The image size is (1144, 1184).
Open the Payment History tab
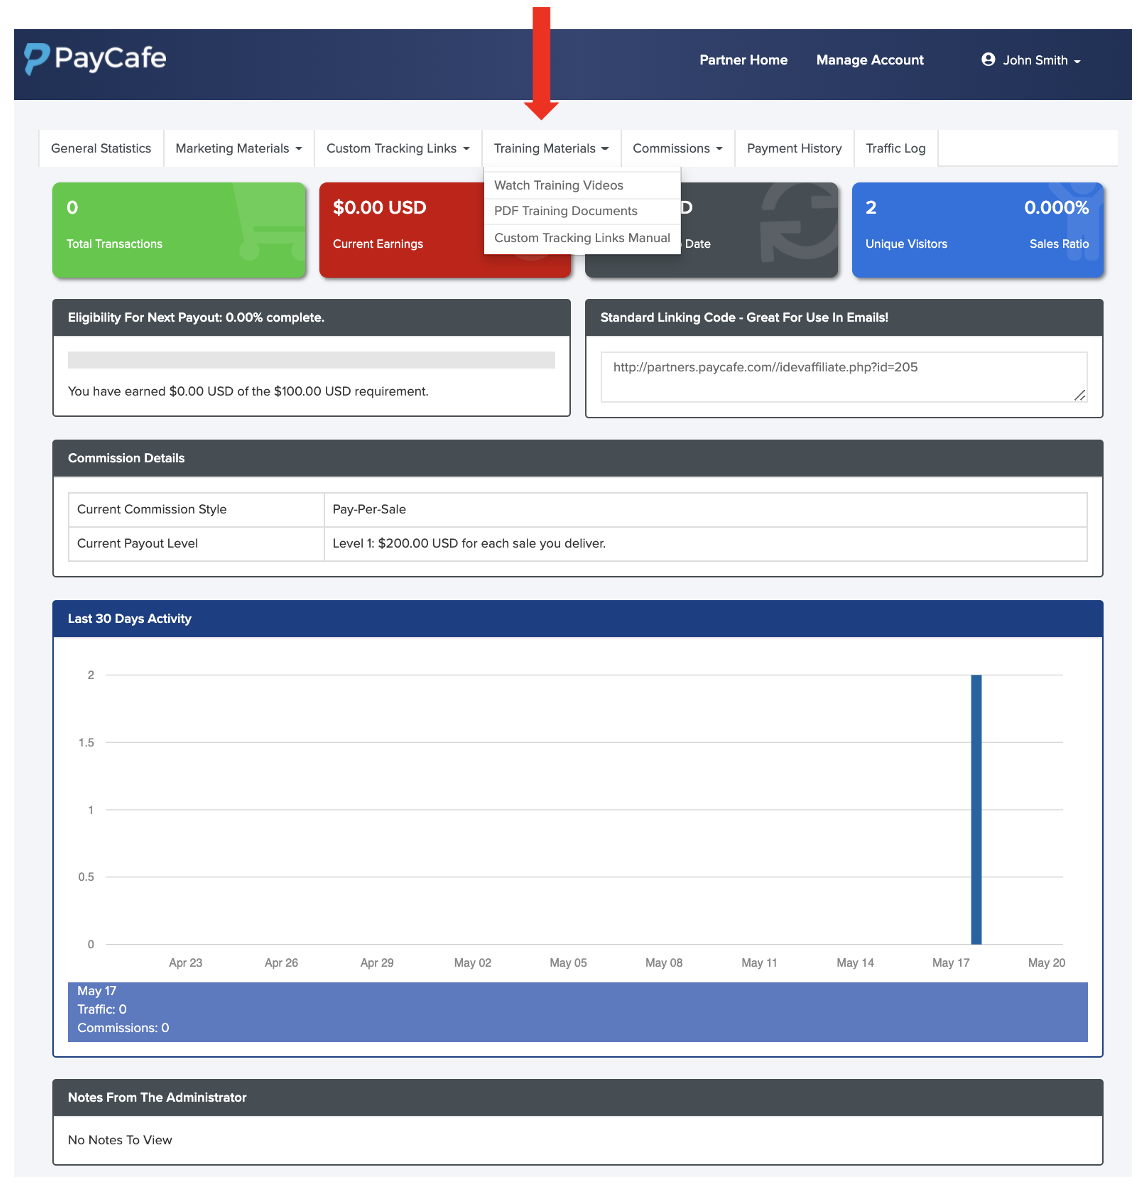(x=794, y=149)
